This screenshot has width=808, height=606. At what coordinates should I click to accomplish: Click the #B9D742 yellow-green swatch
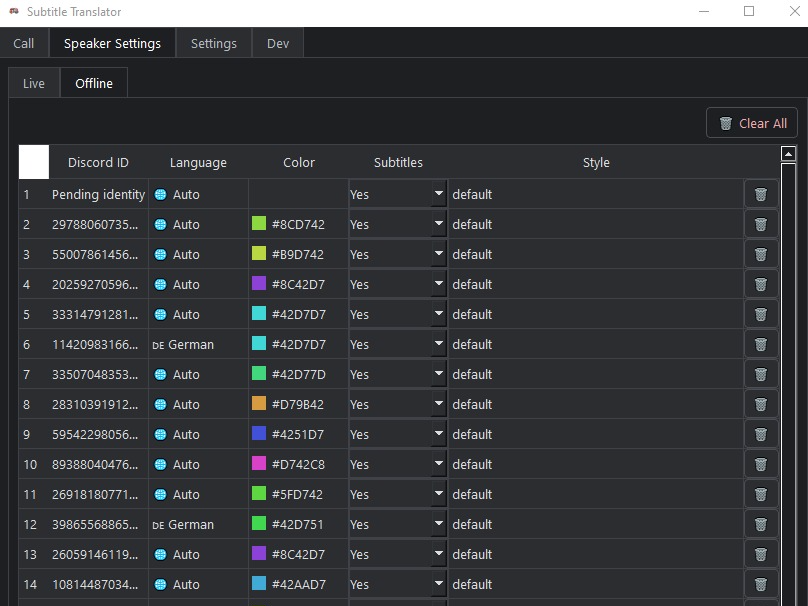pos(259,253)
